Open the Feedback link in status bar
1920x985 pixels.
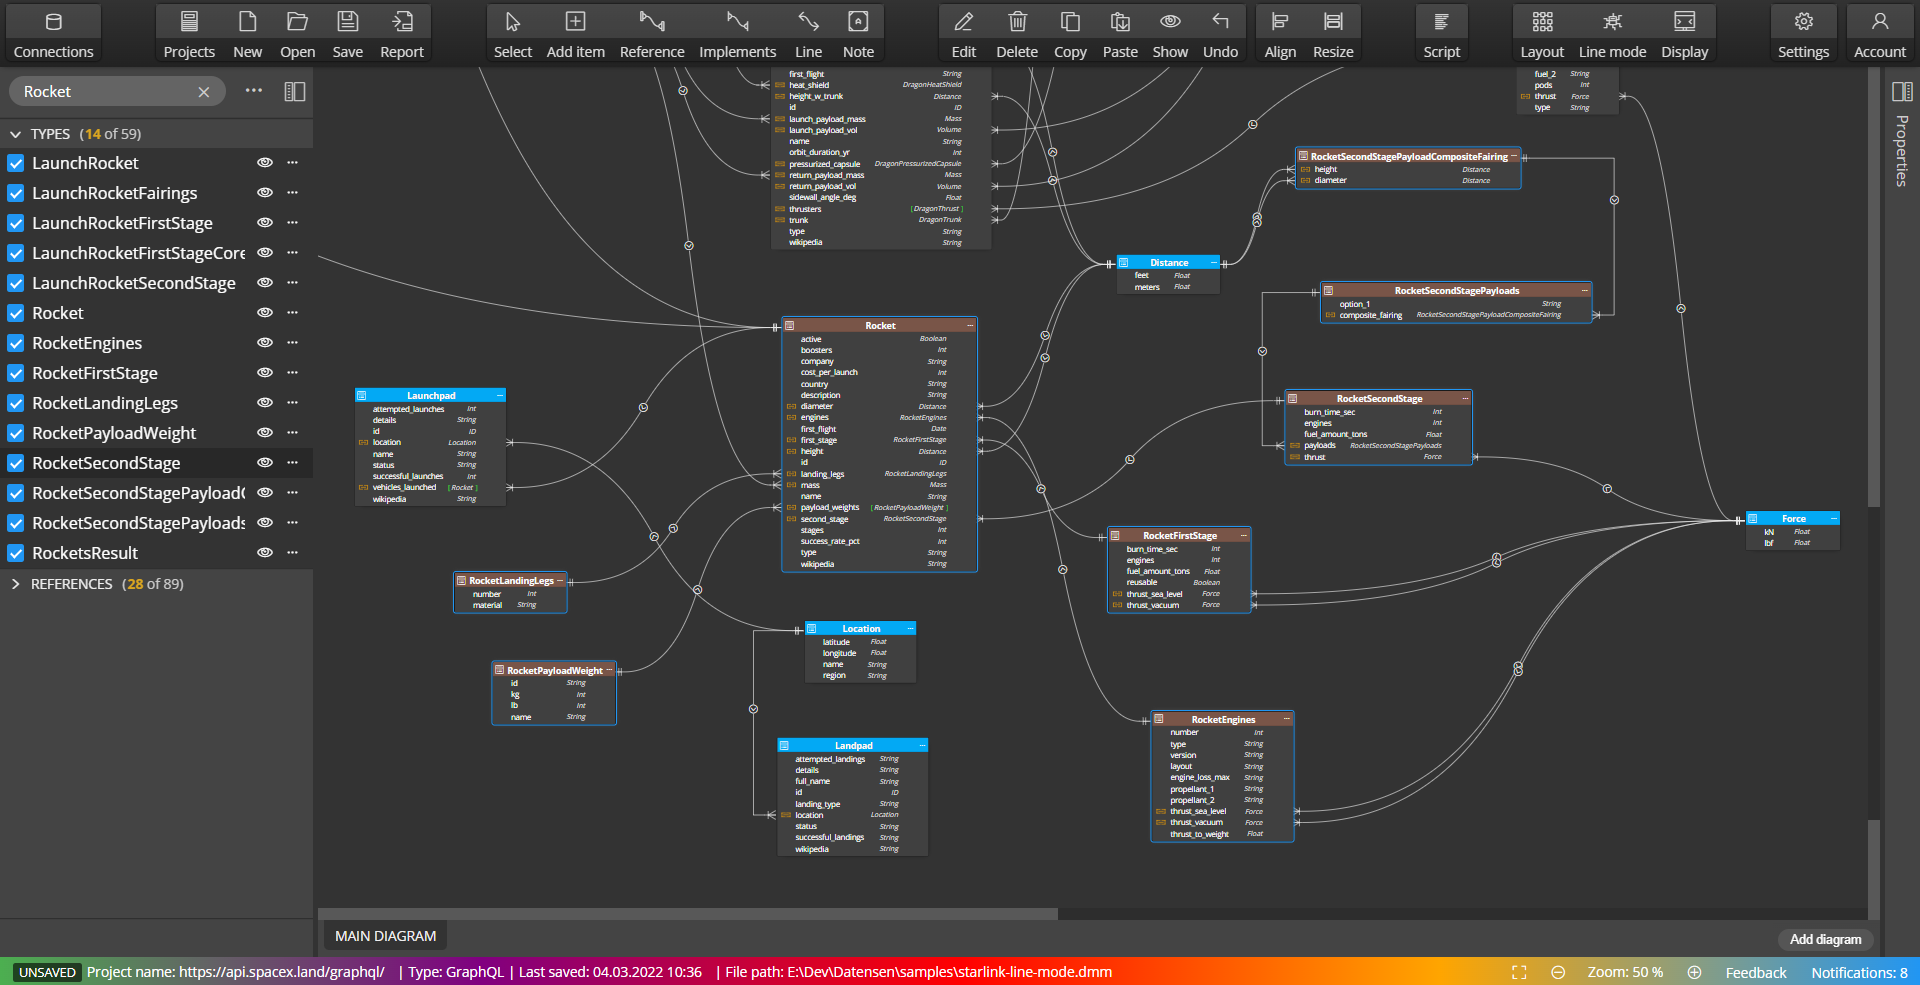pyautogui.click(x=1755, y=972)
